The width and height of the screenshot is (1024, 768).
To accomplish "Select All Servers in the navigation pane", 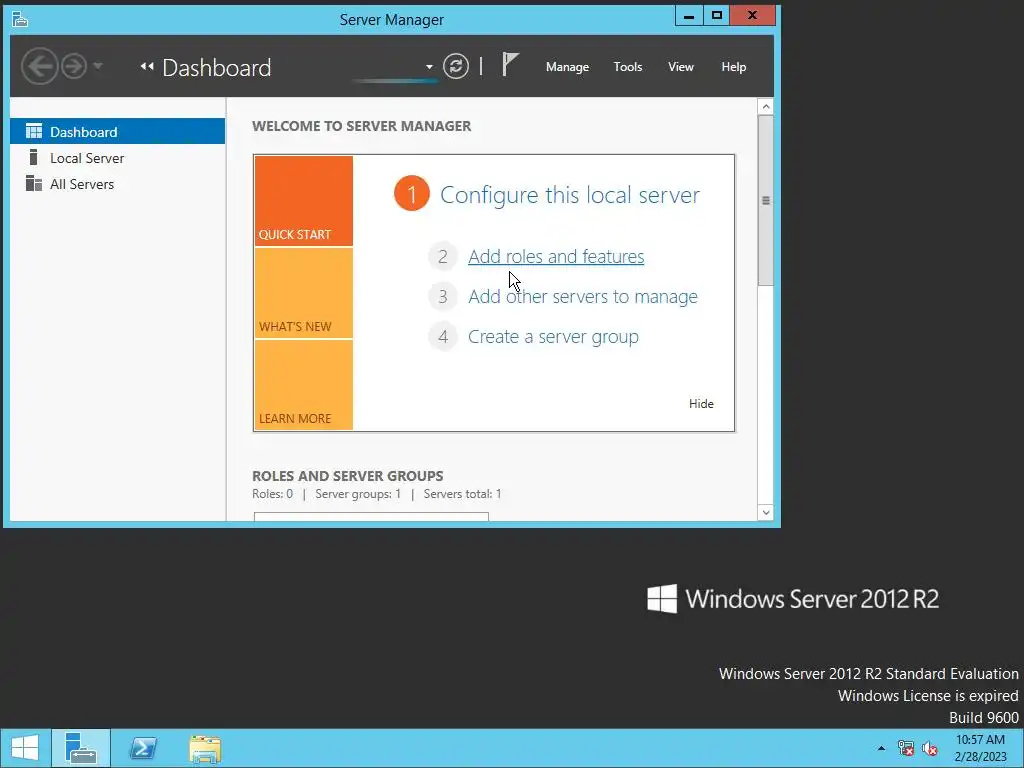I will 118,184.
